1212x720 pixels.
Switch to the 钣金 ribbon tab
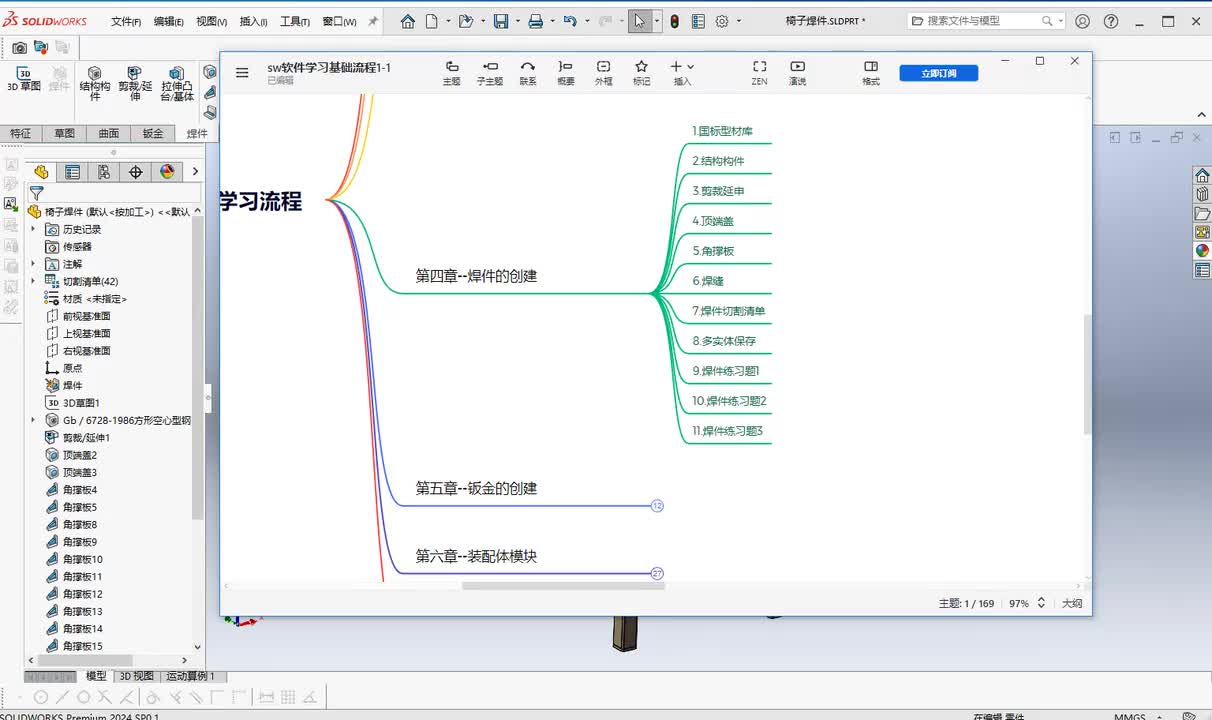[x=153, y=133]
